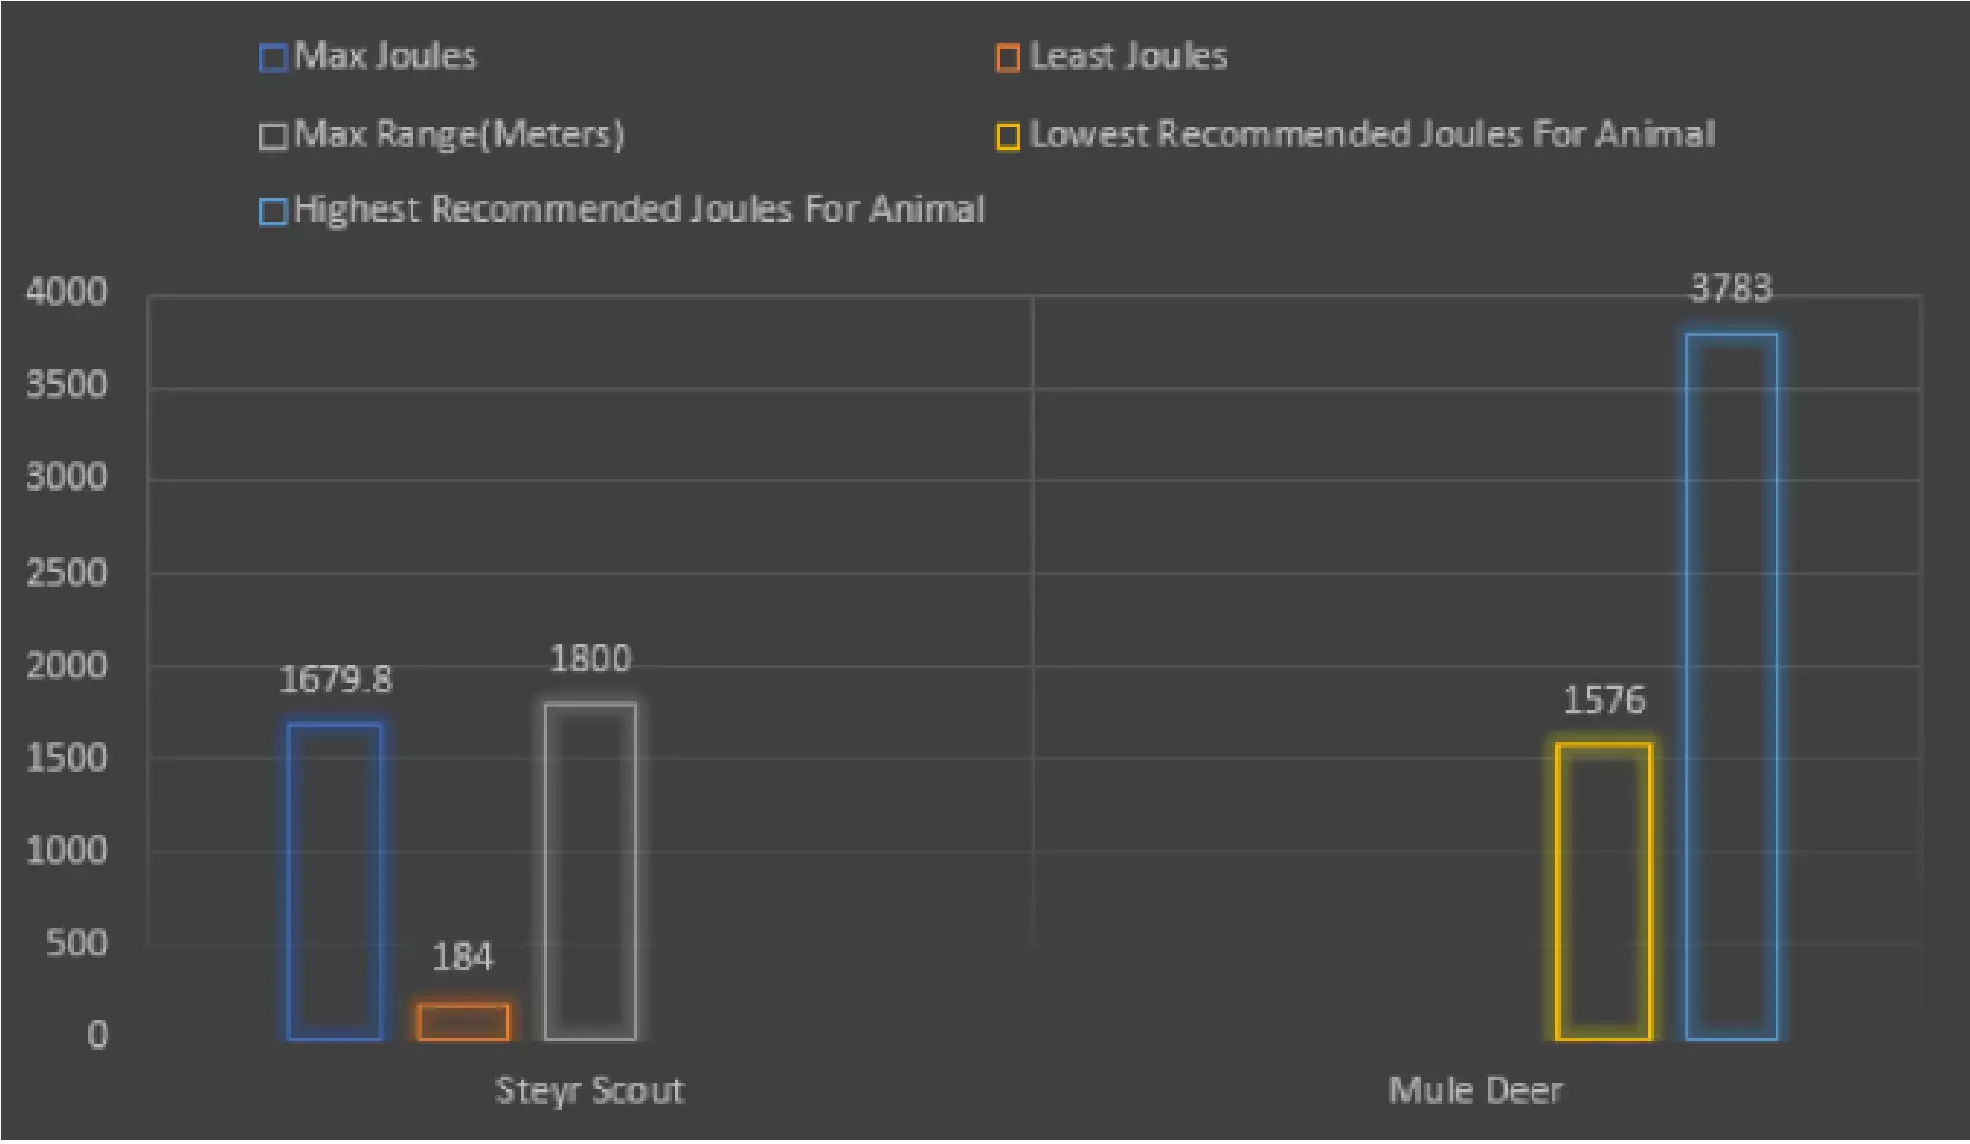Select the 1800 data label

(x=591, y=659)
